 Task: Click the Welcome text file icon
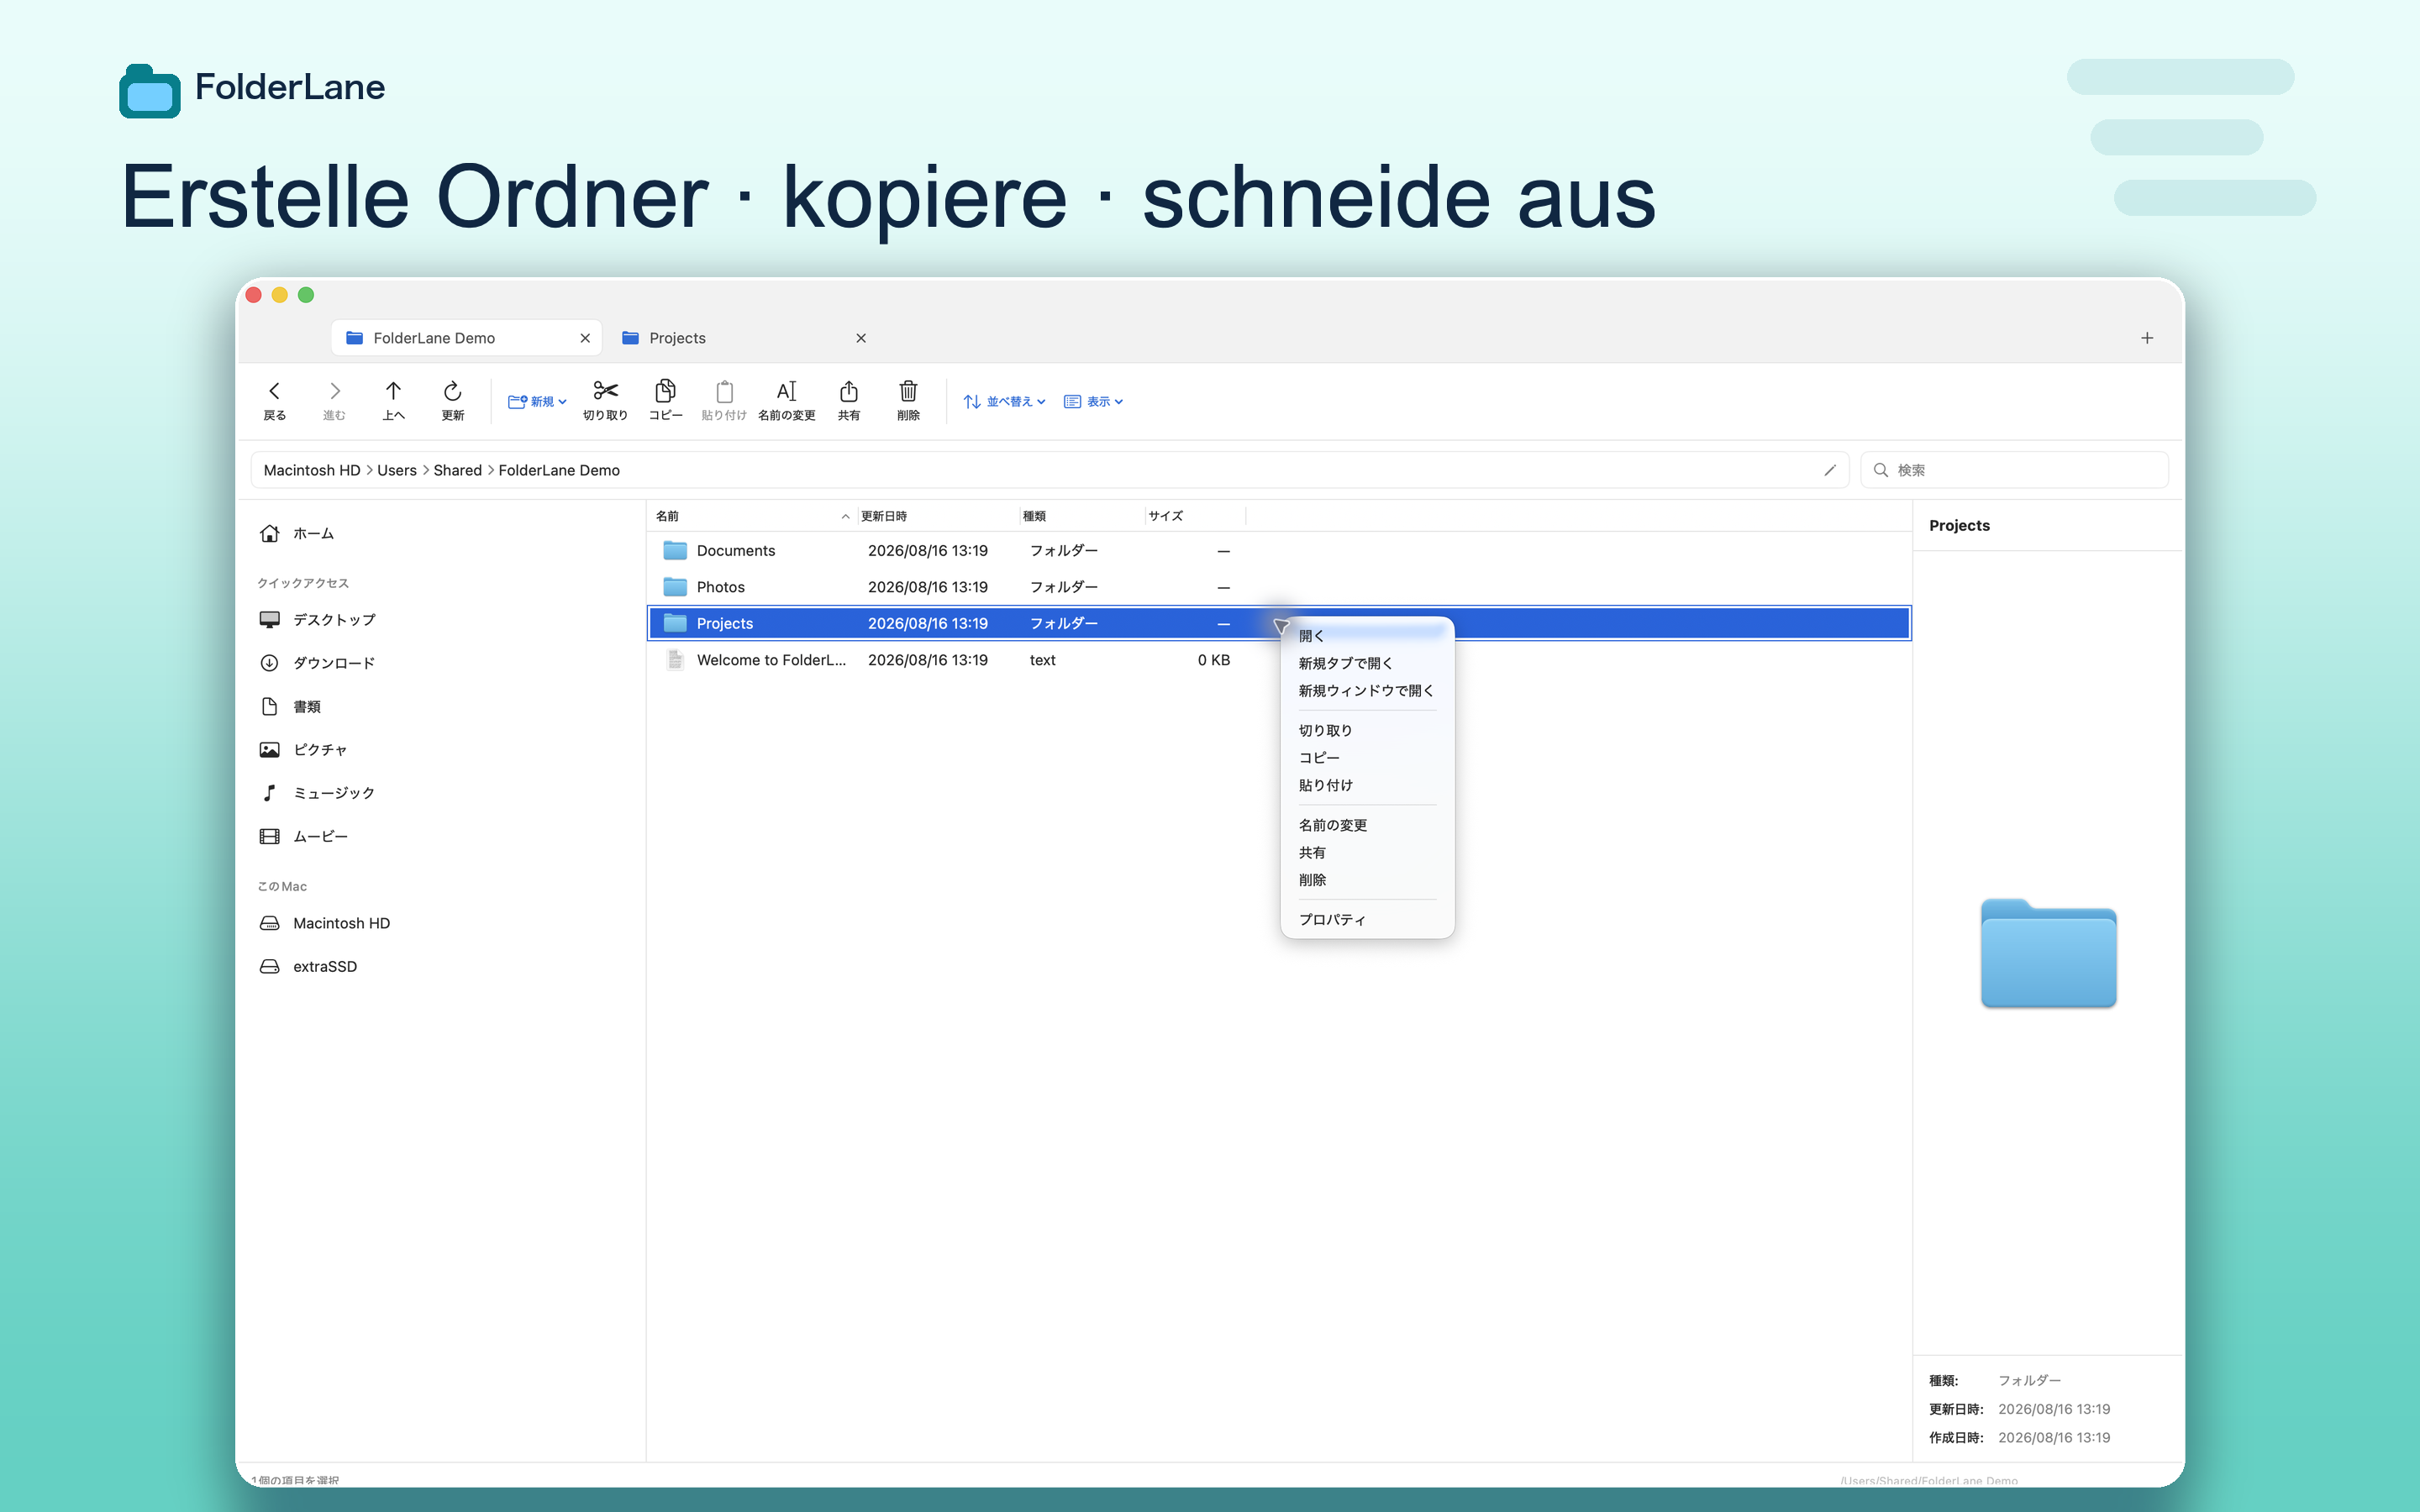tap(675, 660)
